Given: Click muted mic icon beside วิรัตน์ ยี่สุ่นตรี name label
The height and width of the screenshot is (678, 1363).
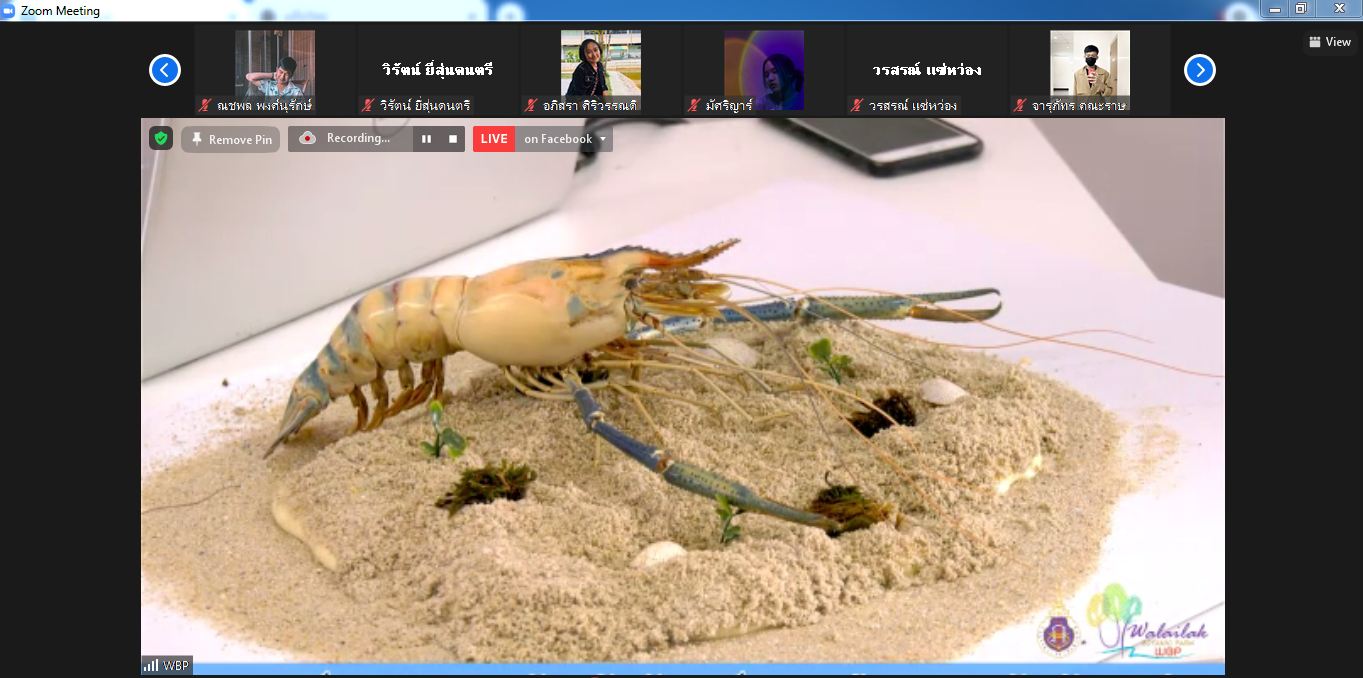Looking at the screenshot, I should [x=368, y=105].
